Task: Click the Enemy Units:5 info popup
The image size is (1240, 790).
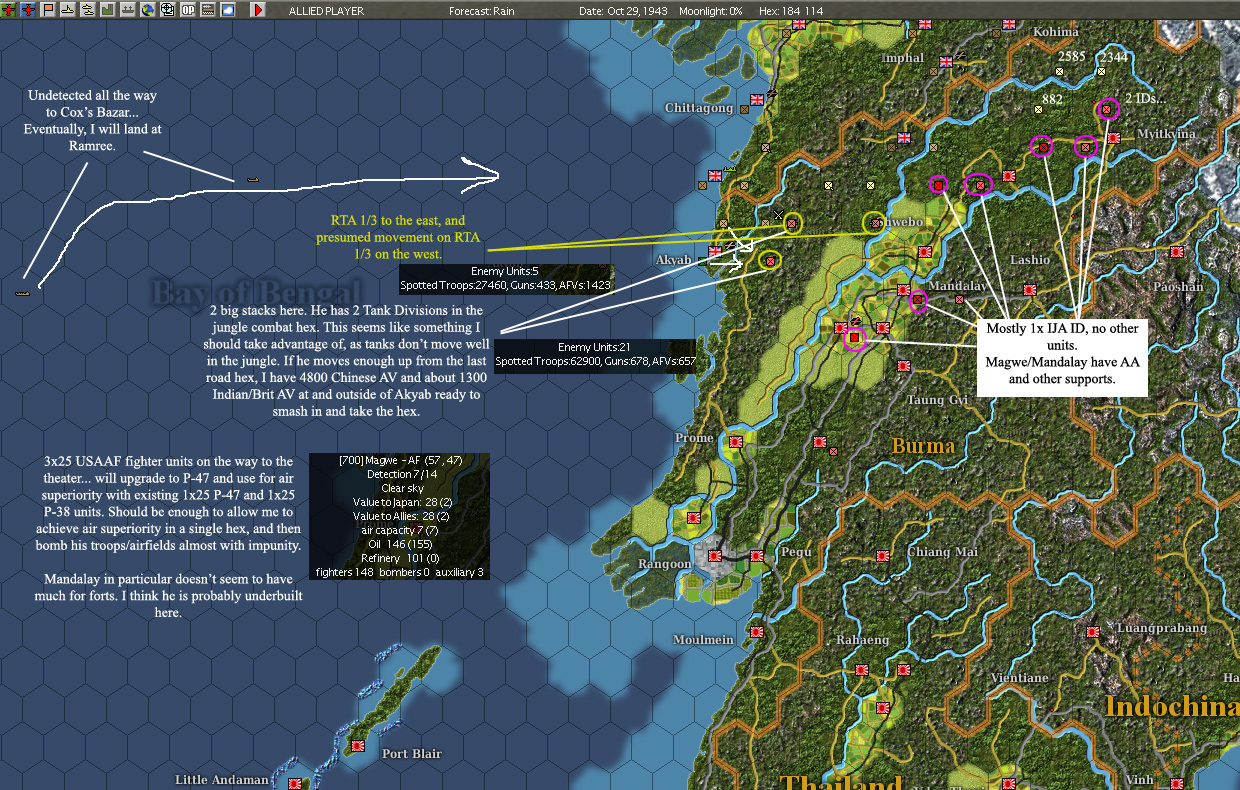Action: 506,278
